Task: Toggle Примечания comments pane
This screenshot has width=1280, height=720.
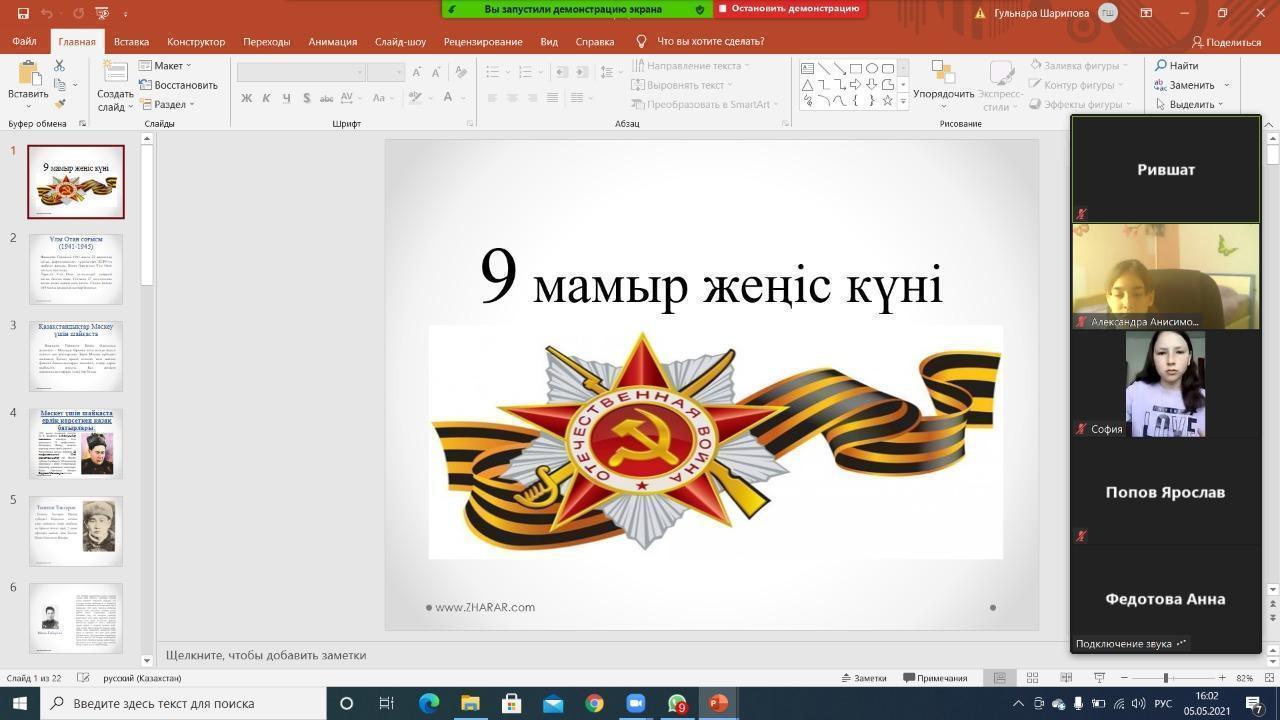Action: pos(935,678)
